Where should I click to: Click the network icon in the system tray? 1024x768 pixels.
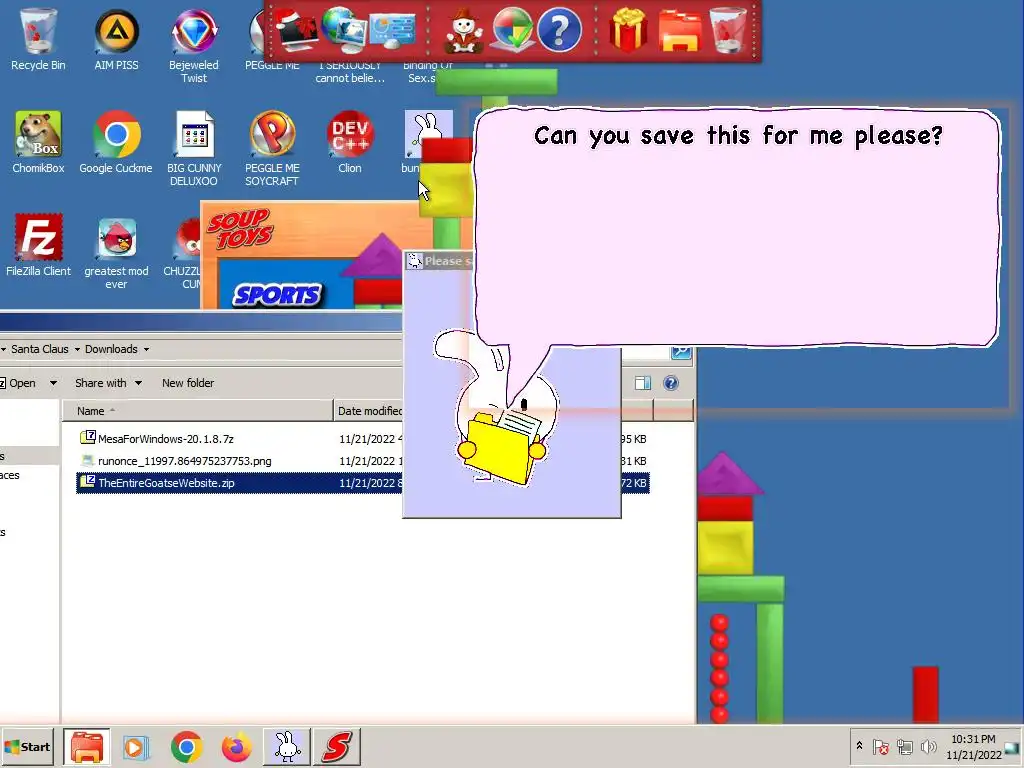904,746
